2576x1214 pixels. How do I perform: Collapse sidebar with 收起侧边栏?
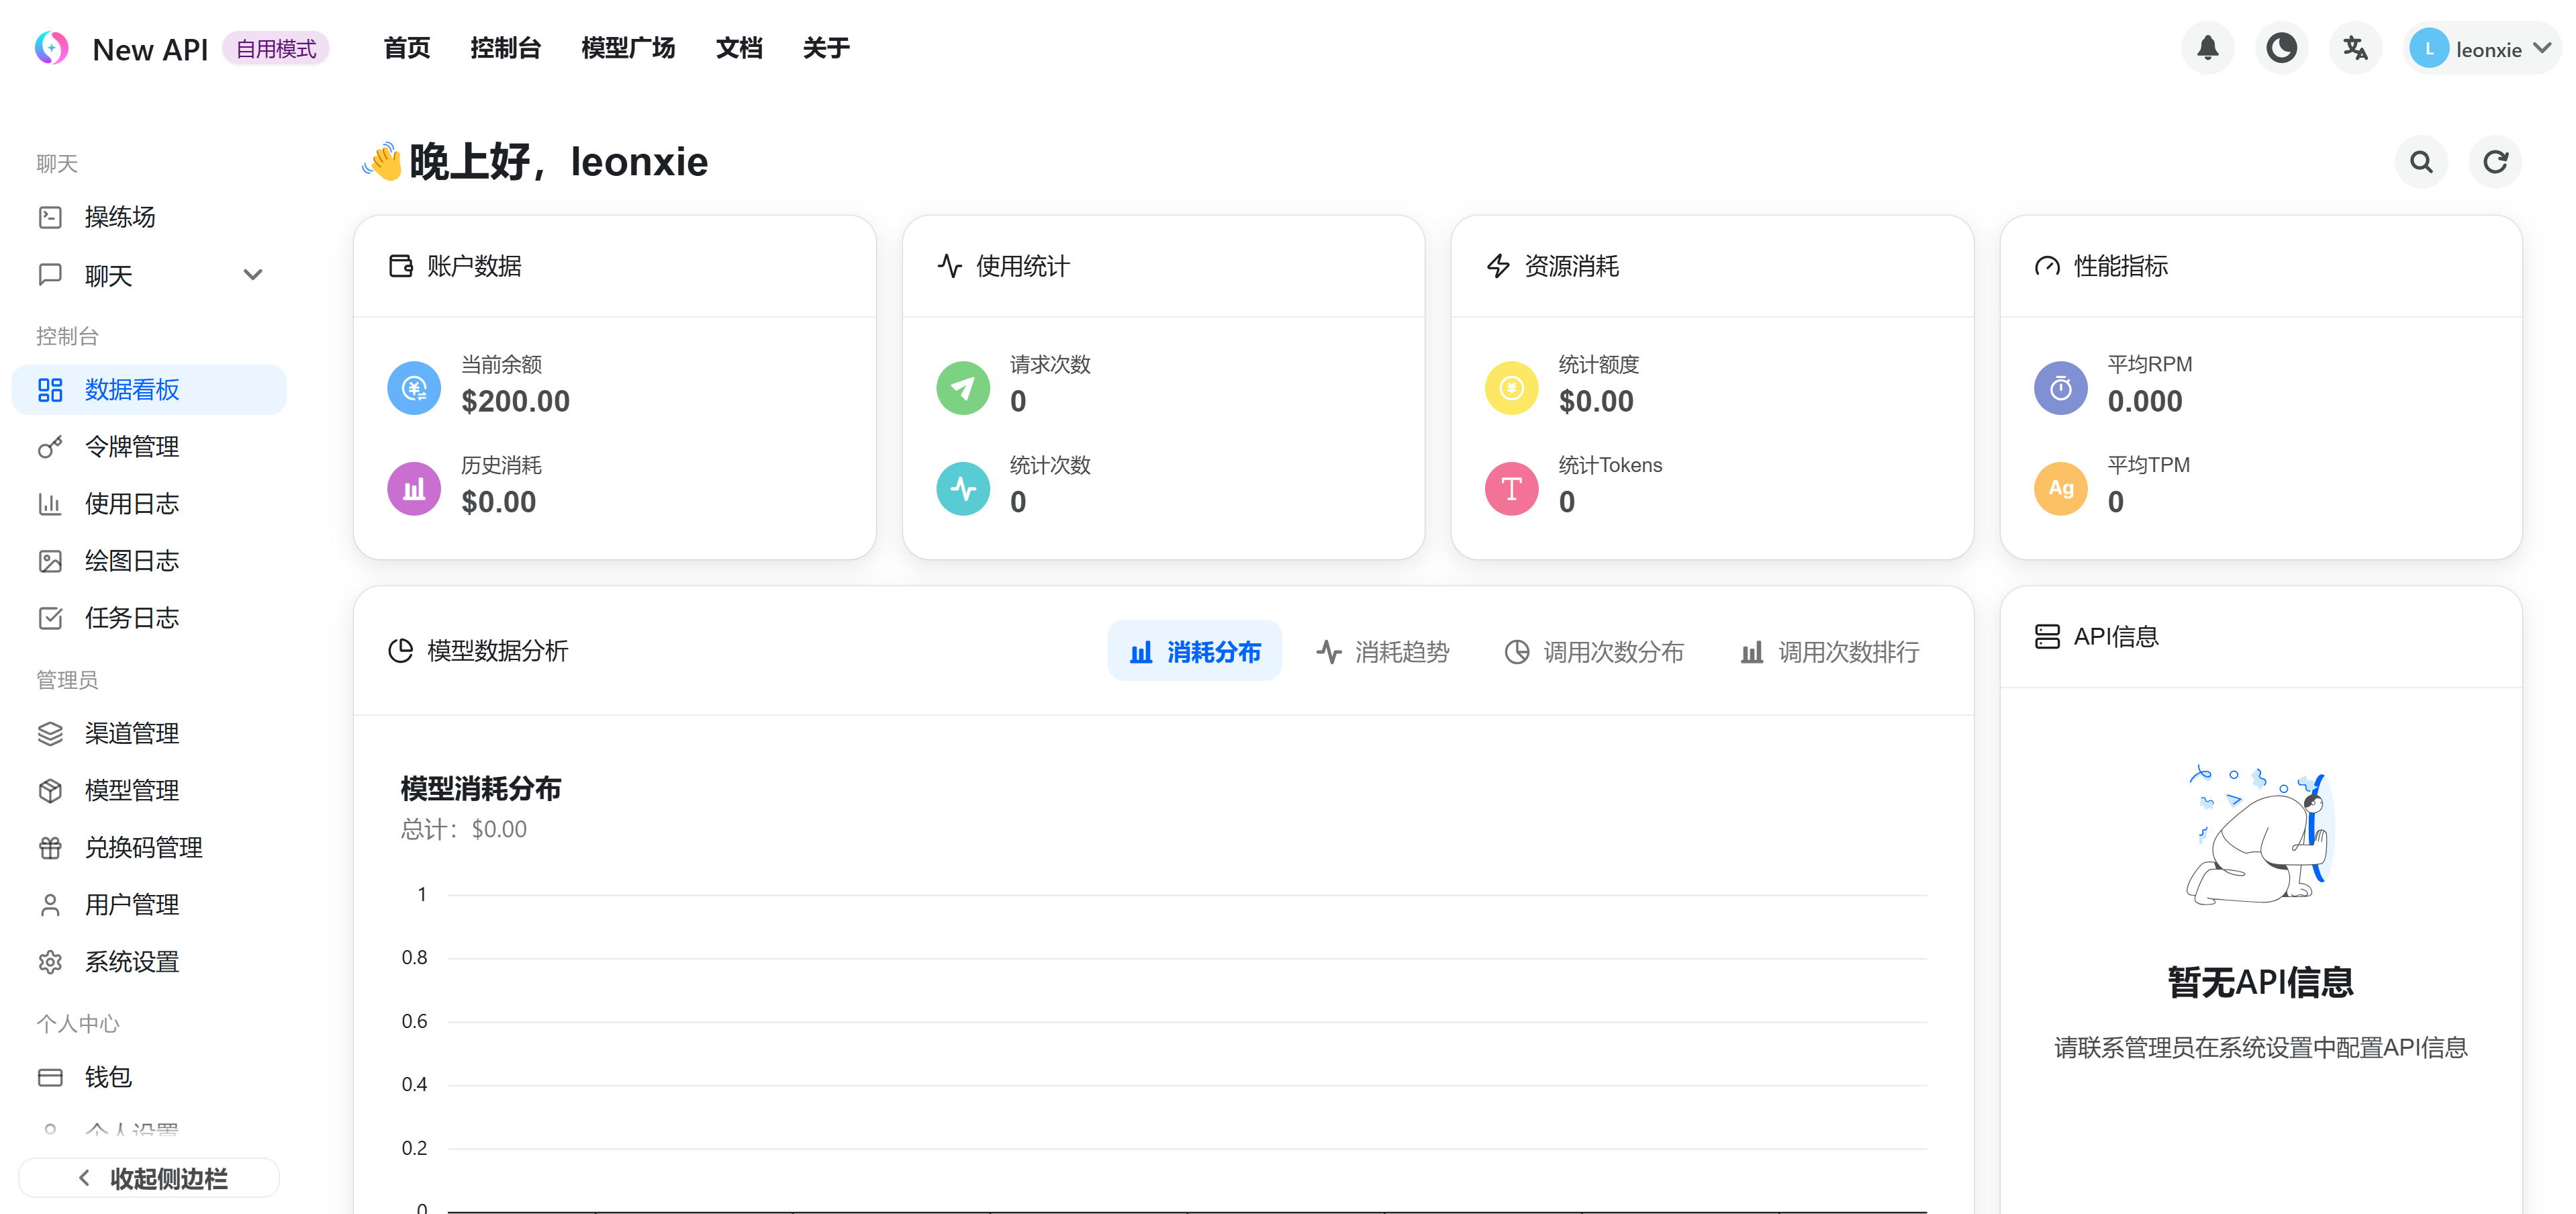coord(150,1178)
